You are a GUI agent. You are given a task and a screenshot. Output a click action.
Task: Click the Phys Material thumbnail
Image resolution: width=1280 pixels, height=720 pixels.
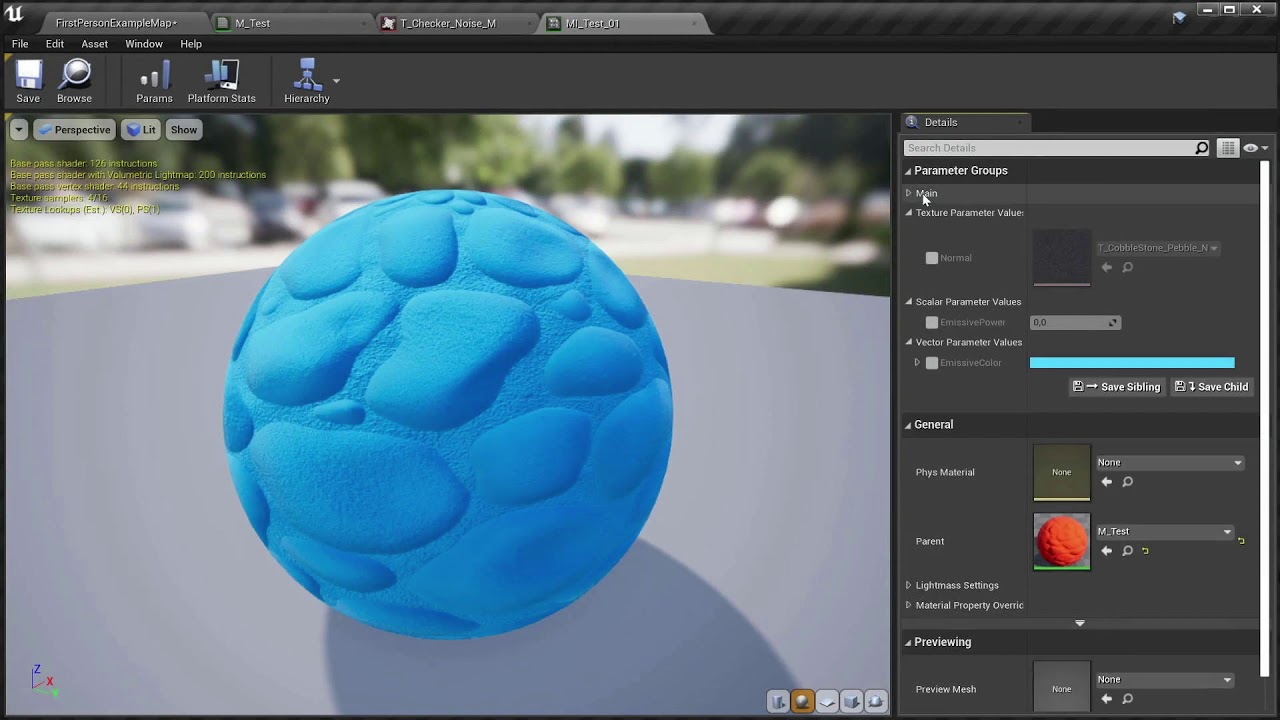click(x=1062, y=472)
